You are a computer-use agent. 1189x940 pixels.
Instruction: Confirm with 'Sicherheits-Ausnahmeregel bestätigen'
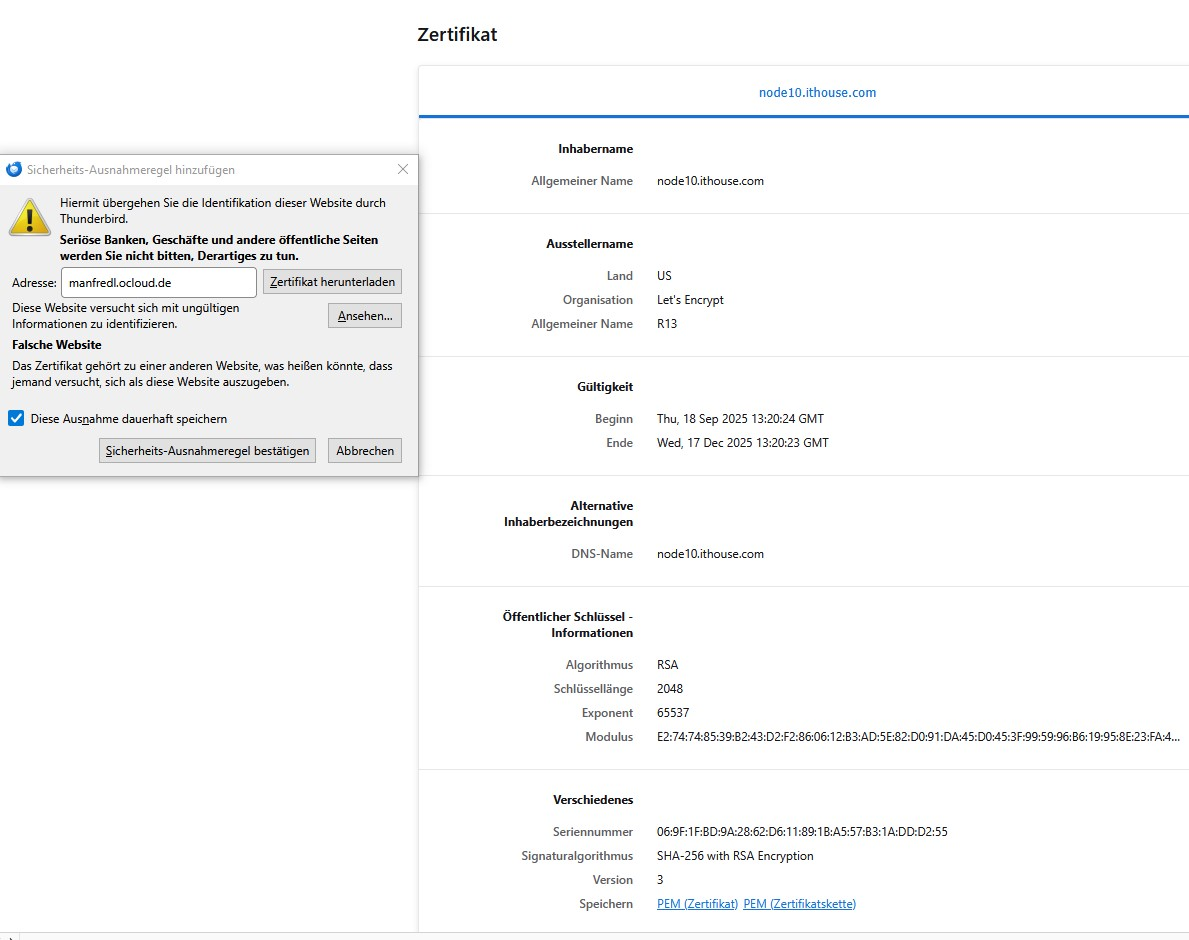[x=208, y=451]
